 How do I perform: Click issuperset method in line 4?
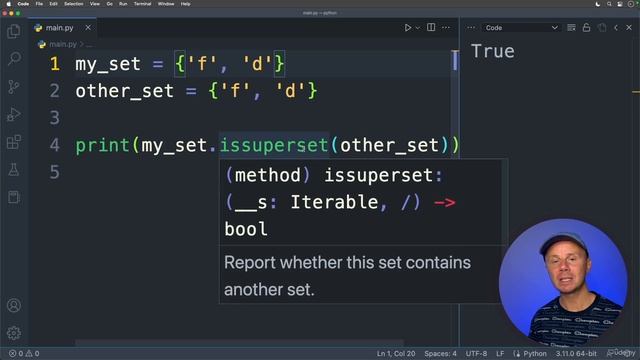(x=274, y=145)
